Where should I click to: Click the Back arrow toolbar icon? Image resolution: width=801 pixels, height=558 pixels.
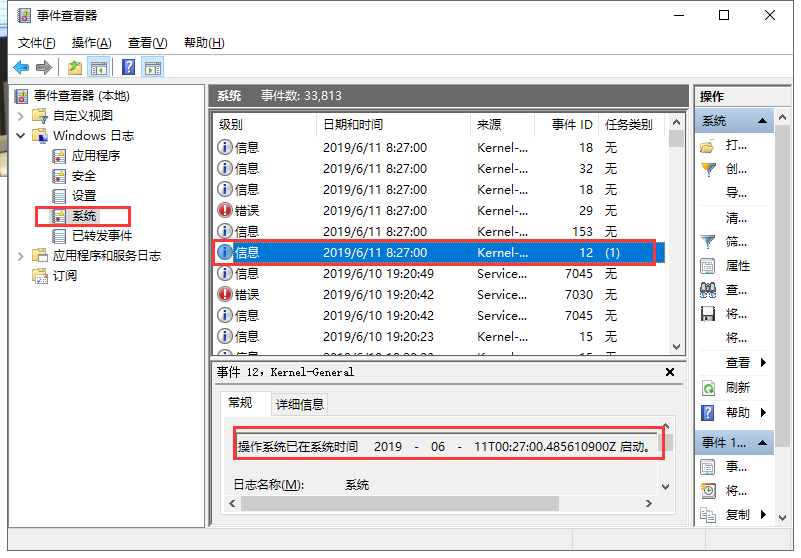pos(21,67)
